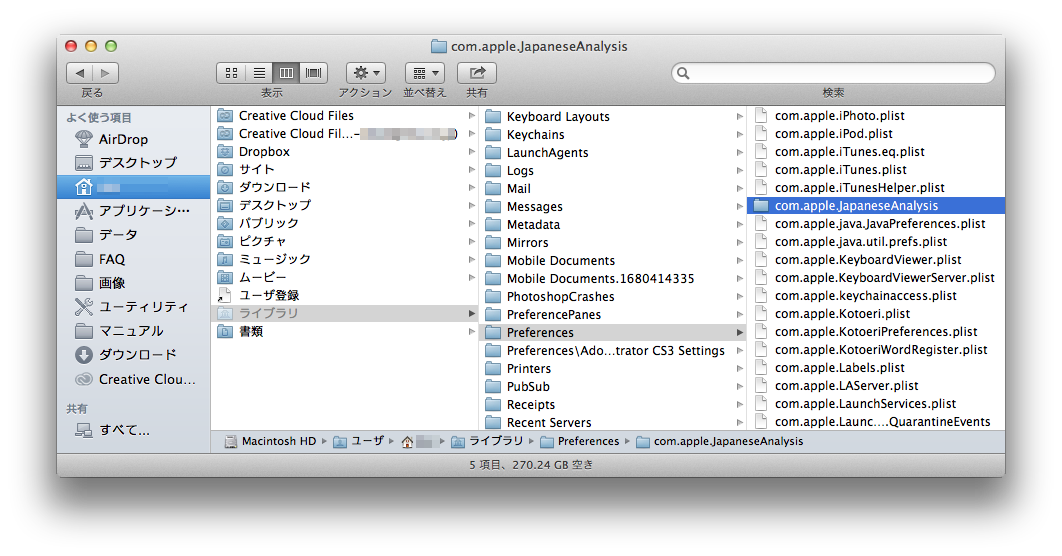This screenshot has height=556, width=1062.
Task: Open ユーティリティ in the sidebar
Action: click(x=133, y=307)
